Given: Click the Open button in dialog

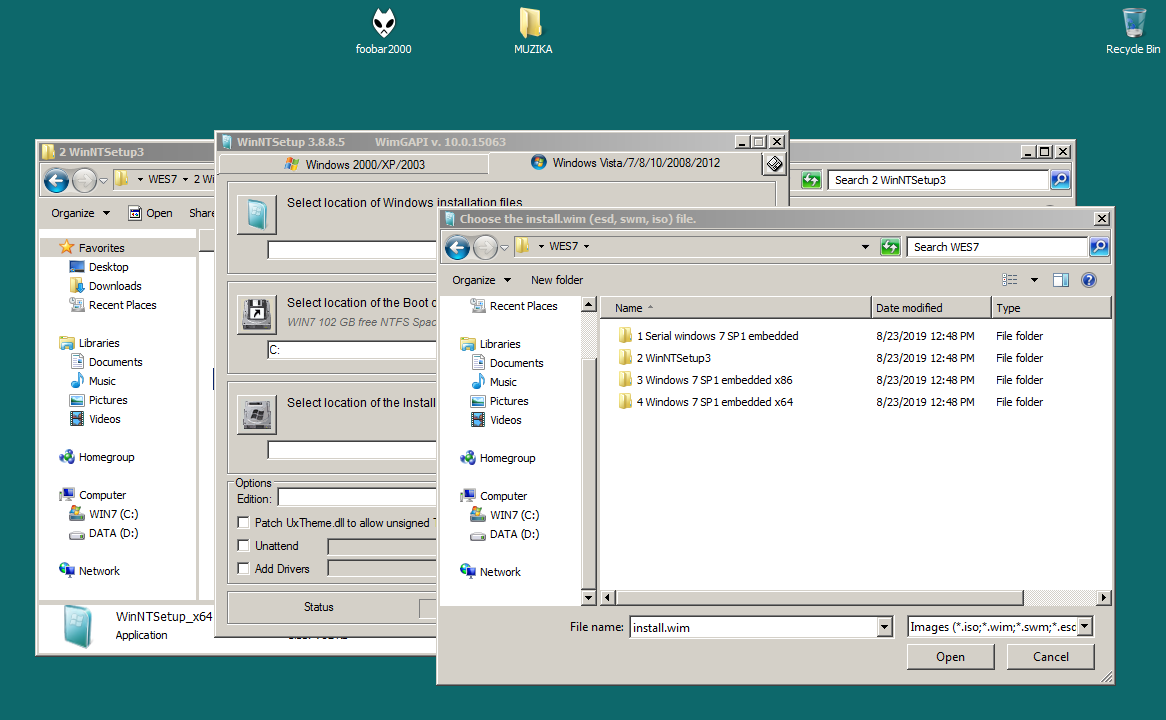Looking at the screenshot, I should tap(950, 657).
